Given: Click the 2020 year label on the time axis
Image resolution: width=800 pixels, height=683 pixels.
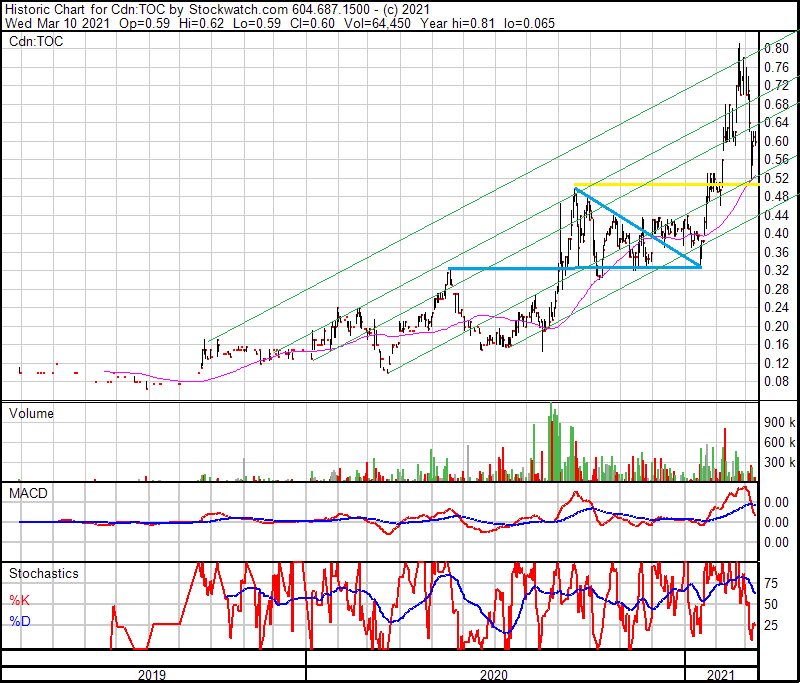Looking at the screenshot, I should [494, 675].
